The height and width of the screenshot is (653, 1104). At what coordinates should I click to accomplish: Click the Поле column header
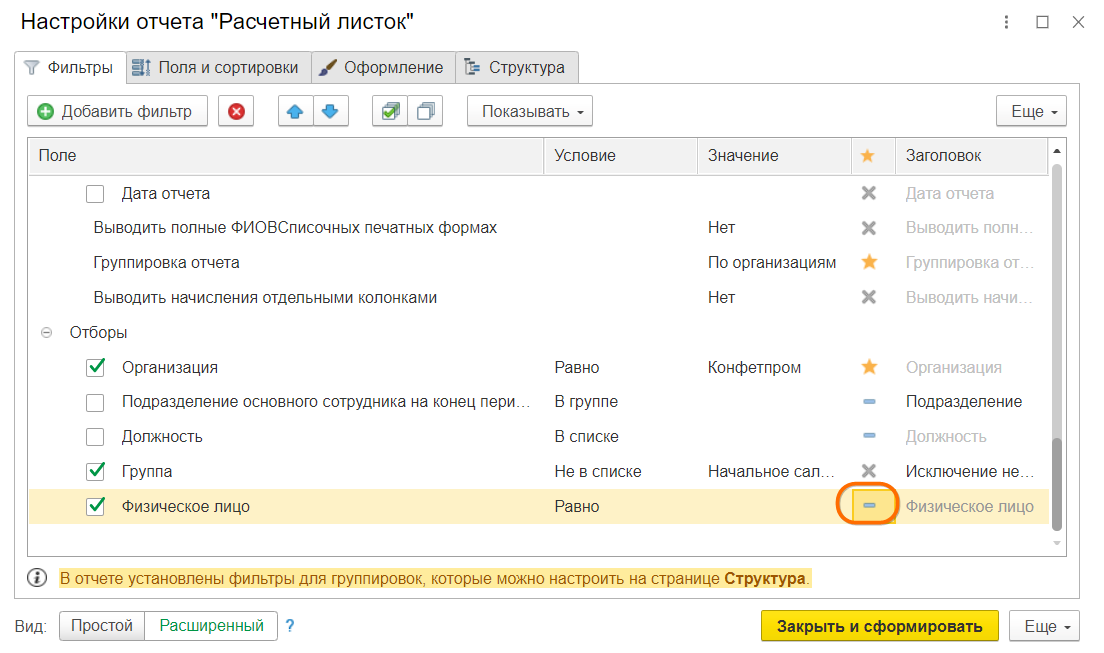point(286,156)
